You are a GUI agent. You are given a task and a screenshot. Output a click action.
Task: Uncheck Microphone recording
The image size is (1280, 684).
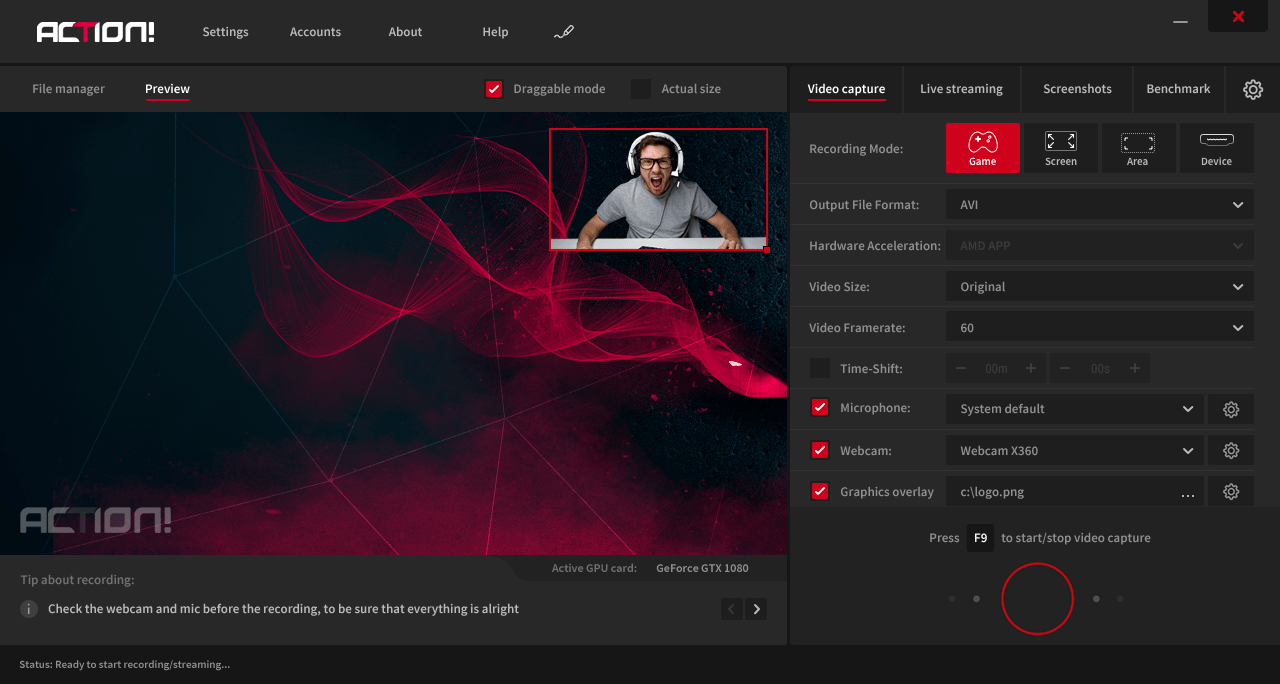coord(820,408)
